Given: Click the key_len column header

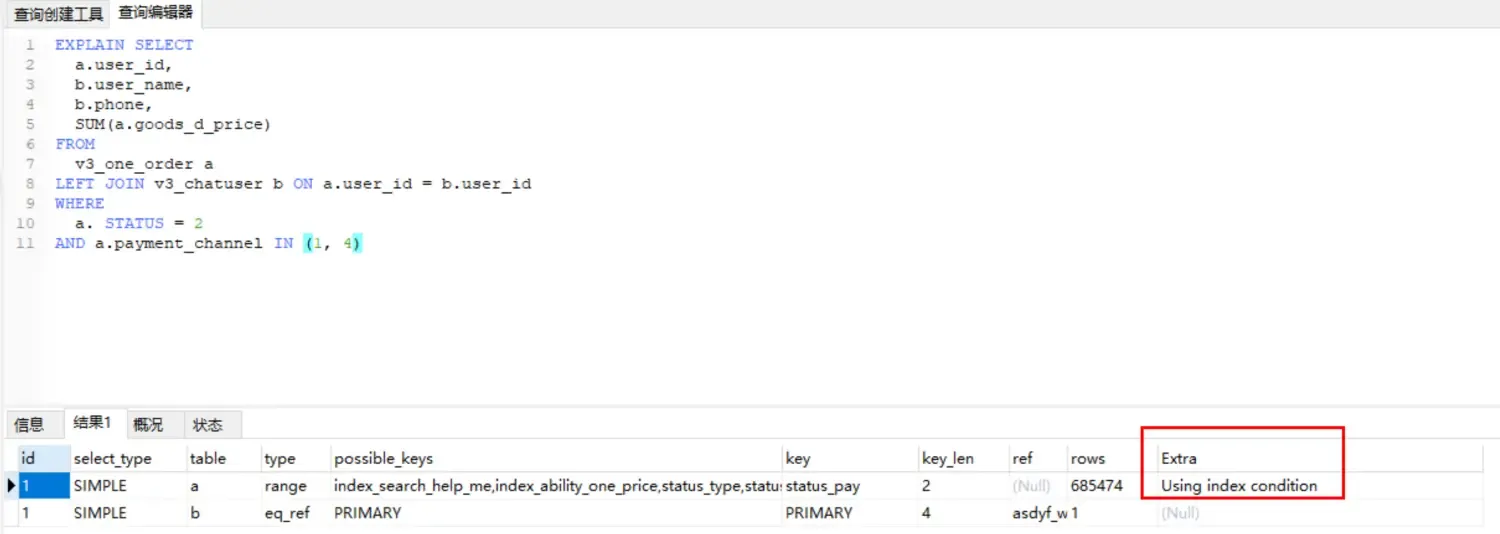Looking at the screenshot, I should tap(947, 459).
